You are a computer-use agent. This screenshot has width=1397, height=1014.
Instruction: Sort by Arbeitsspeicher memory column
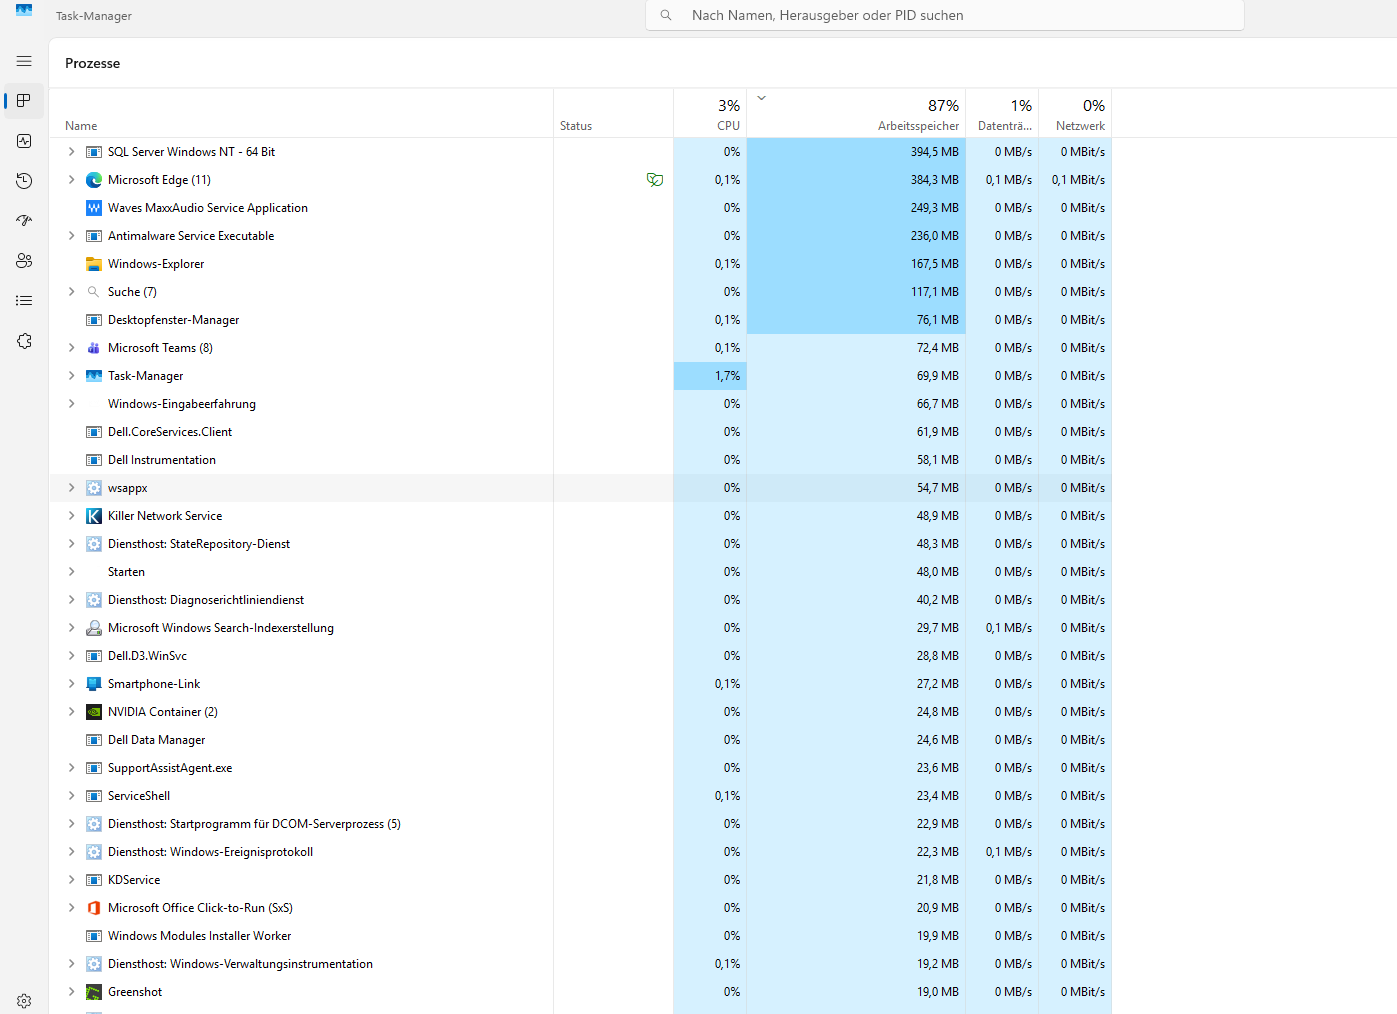(856, 114)
